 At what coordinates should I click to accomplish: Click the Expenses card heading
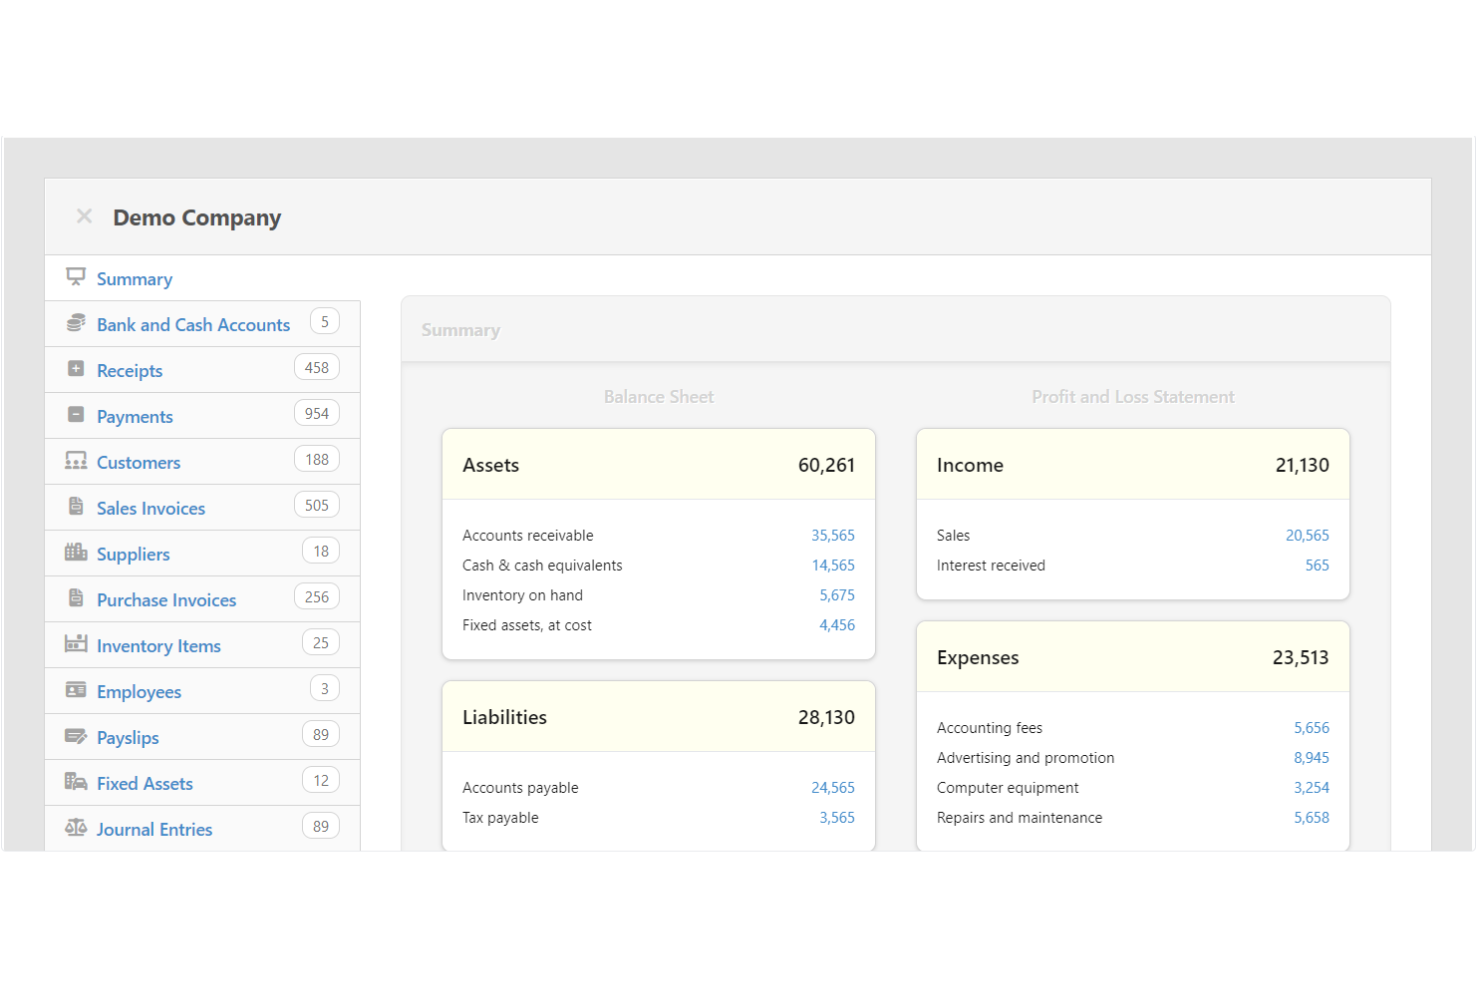(x=977, y=658)
